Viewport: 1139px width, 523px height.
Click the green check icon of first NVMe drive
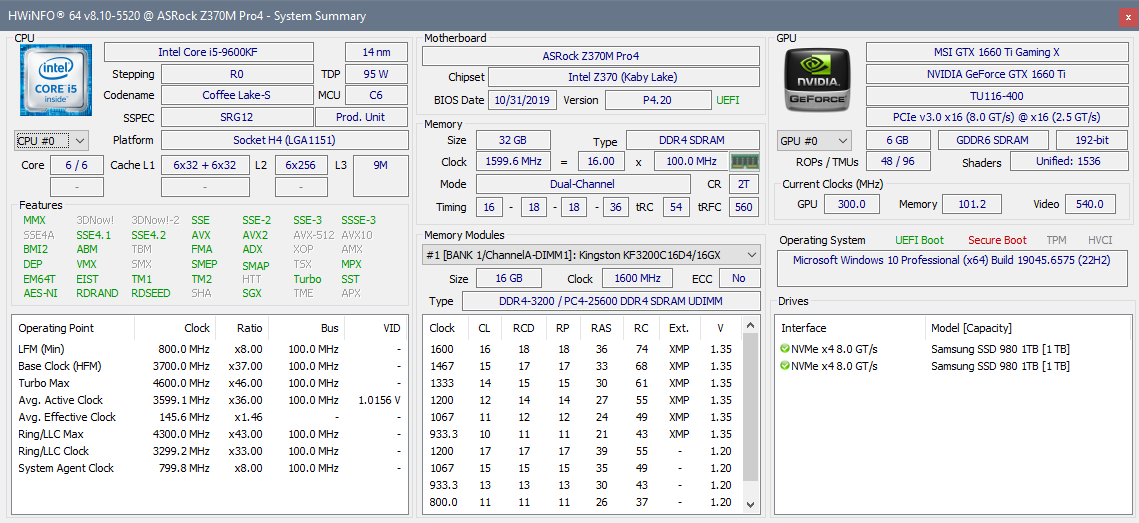(785, 349)
